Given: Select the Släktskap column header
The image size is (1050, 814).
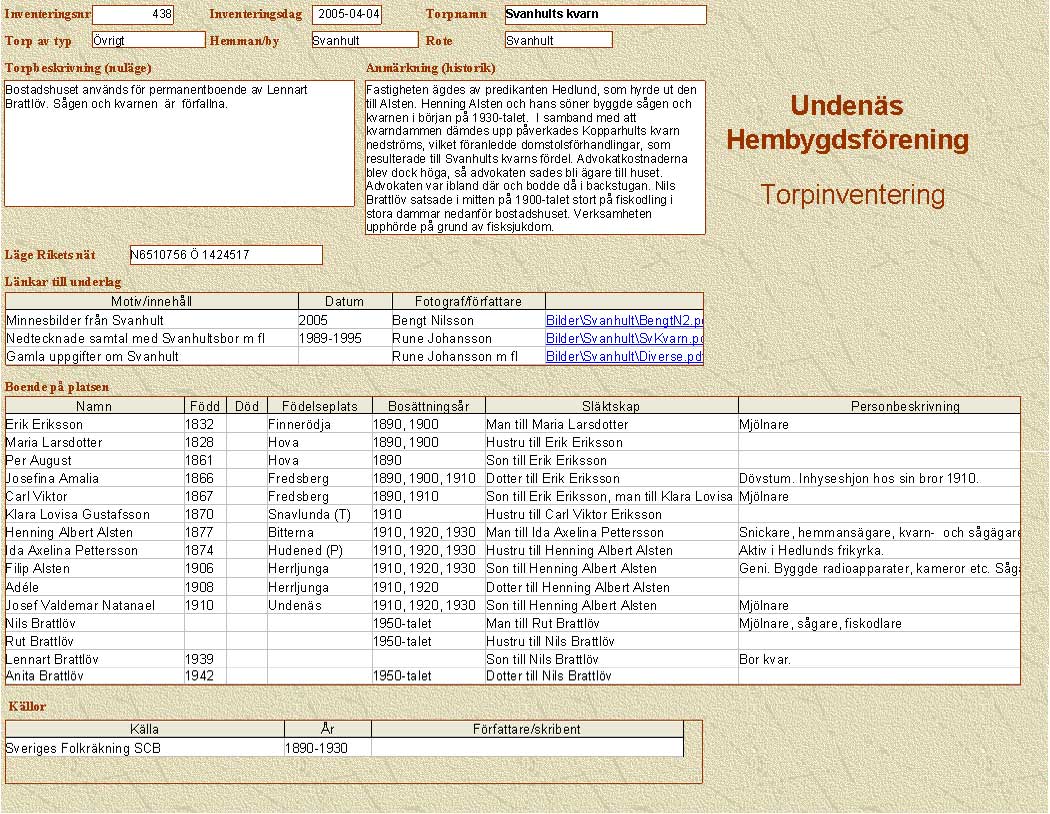Looking at the screenshot, I should click(x=610, y=406).
